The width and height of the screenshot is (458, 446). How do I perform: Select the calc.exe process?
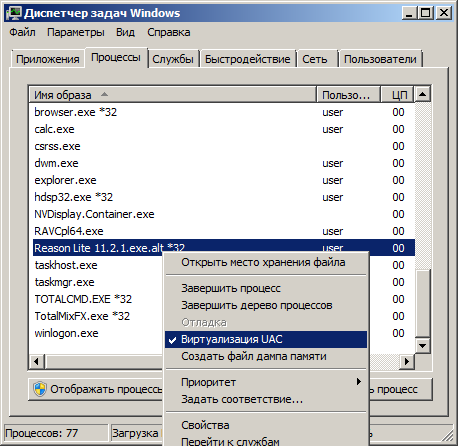223,129
